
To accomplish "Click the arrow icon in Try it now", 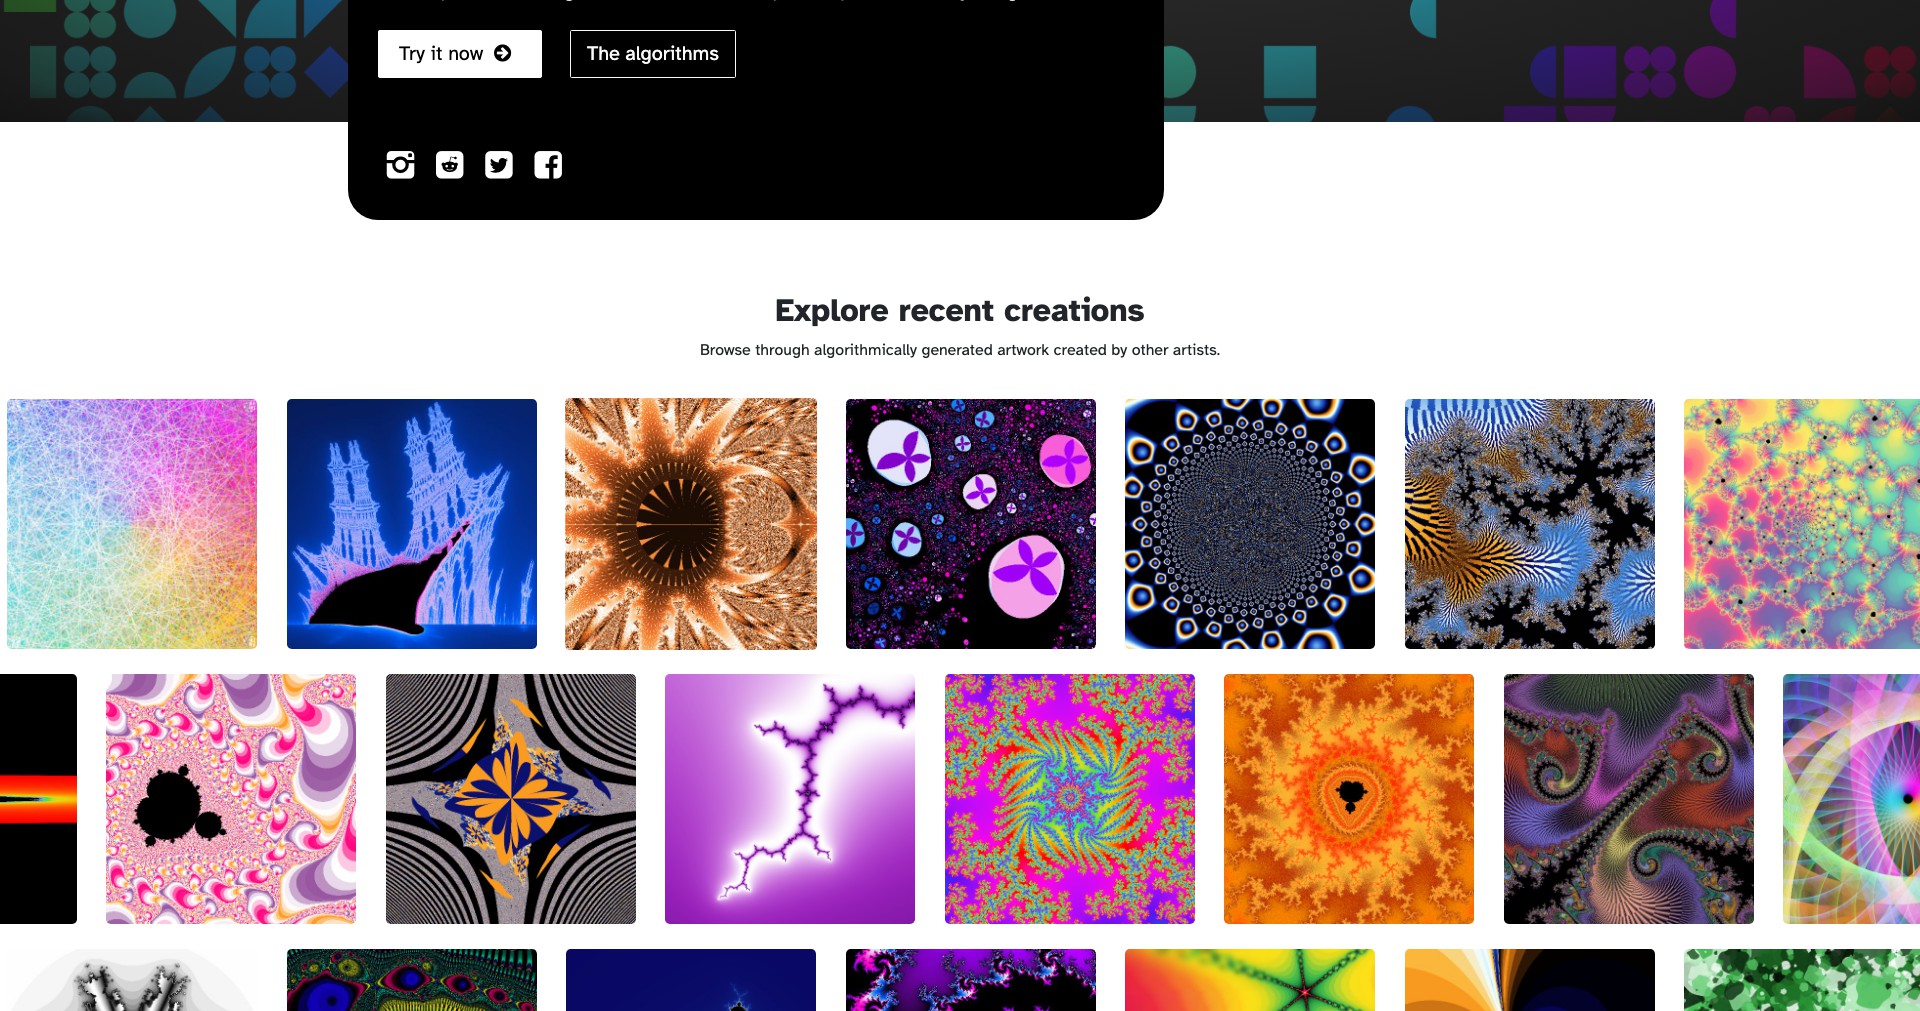I will [x=503, y=53].
